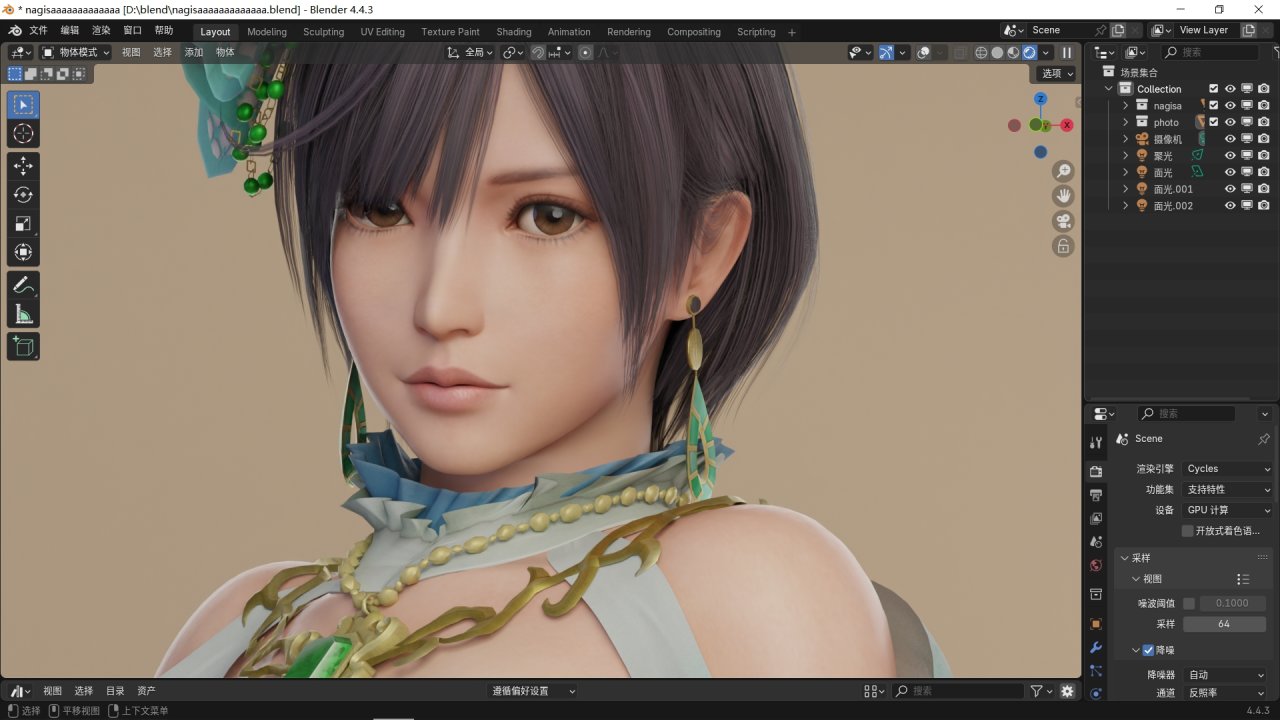Toggle snapping magnet in header
Screen dimensions: 1280x720
point(538,53)
